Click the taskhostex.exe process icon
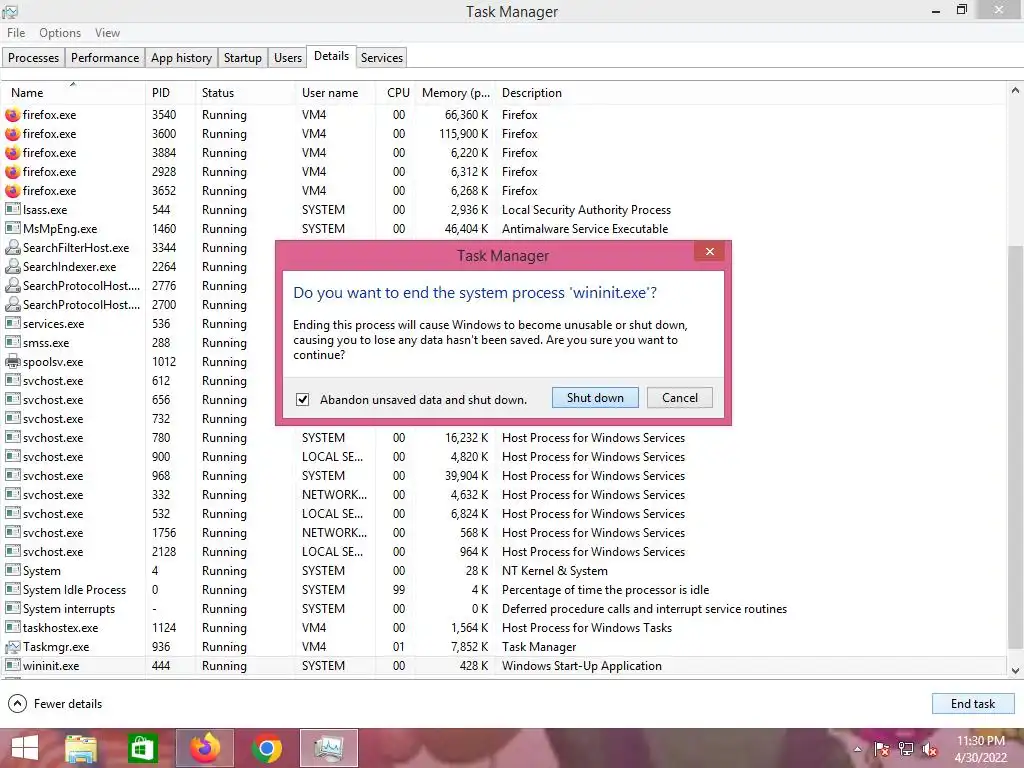This screenshot has height=768, width=1024. pos(12,628)
